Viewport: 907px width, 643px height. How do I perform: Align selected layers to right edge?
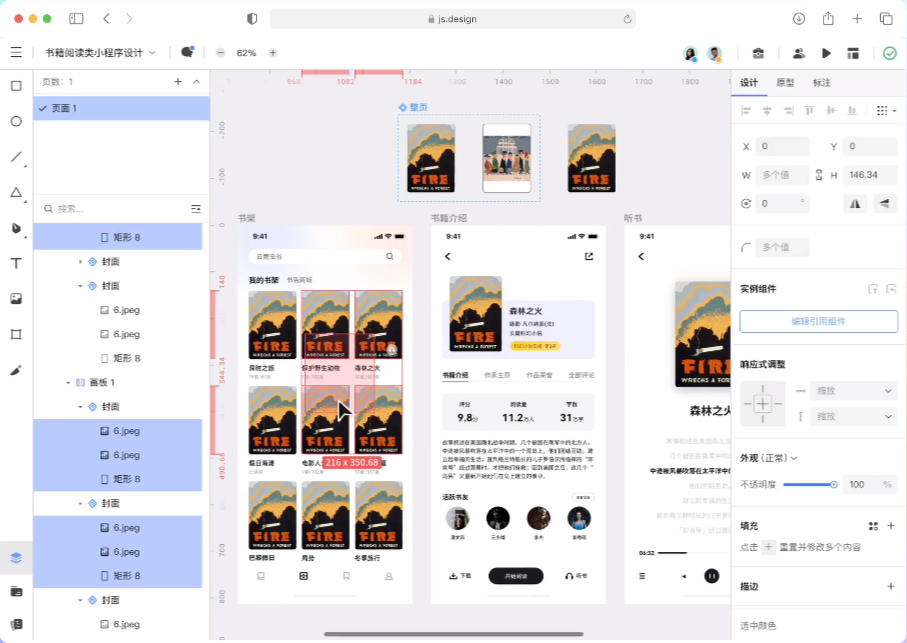[x=788, y=110]
